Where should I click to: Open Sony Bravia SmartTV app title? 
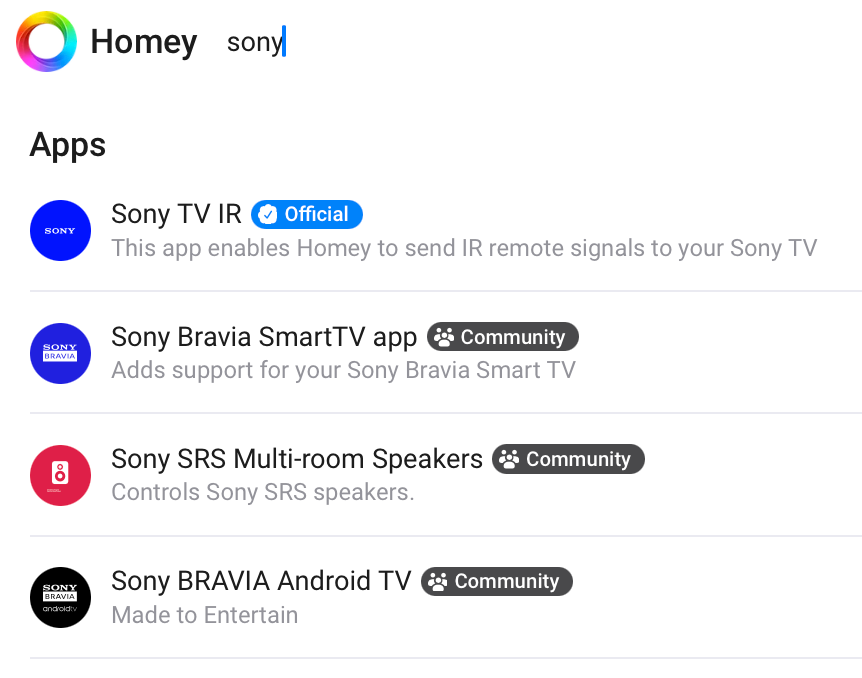(264, 337)
